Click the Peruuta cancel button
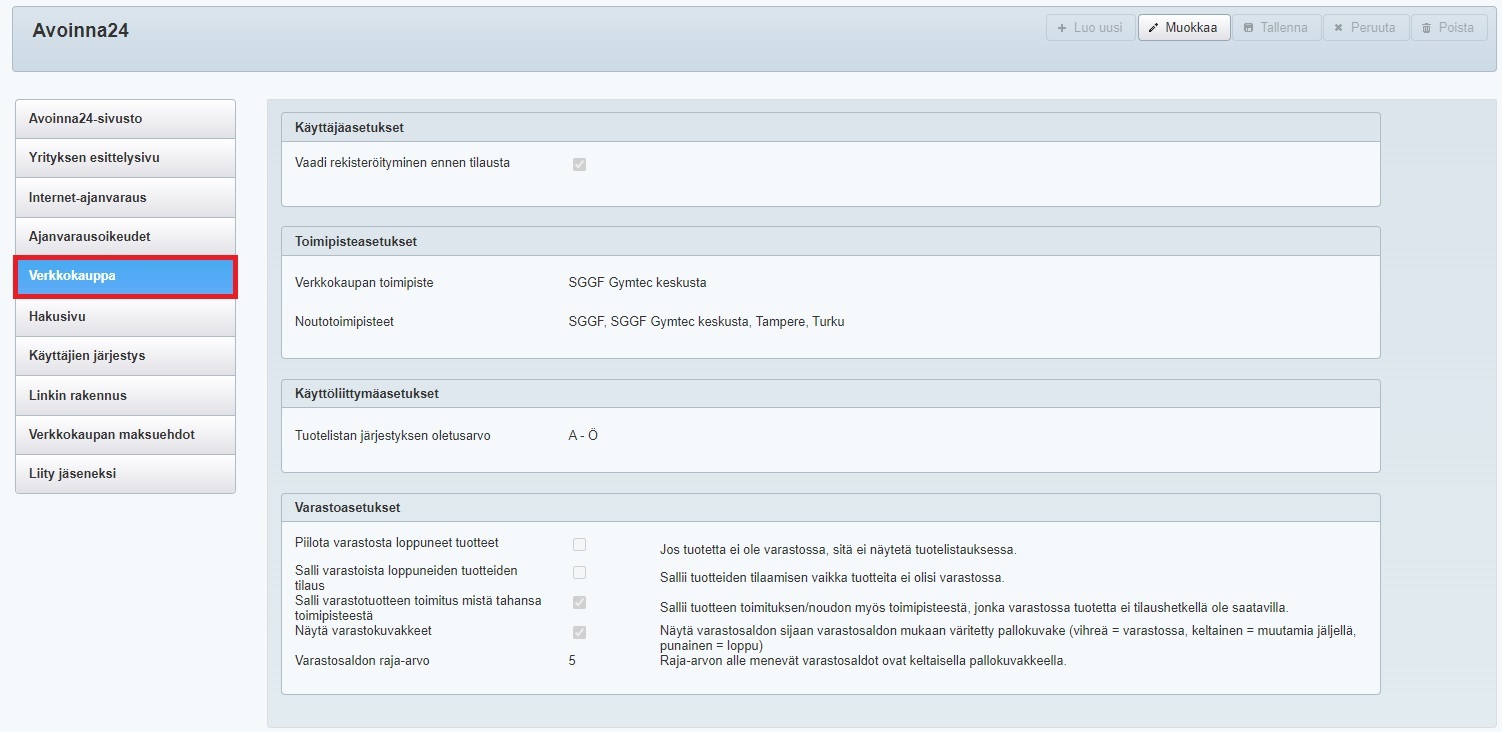1502x732 pixels. [1365, 28]
